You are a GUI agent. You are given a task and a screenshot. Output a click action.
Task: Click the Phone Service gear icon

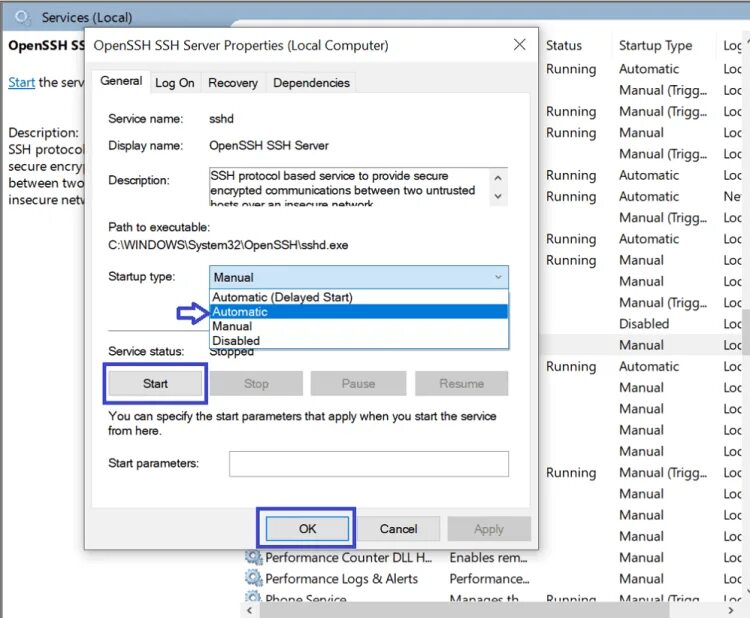point(254,597)
